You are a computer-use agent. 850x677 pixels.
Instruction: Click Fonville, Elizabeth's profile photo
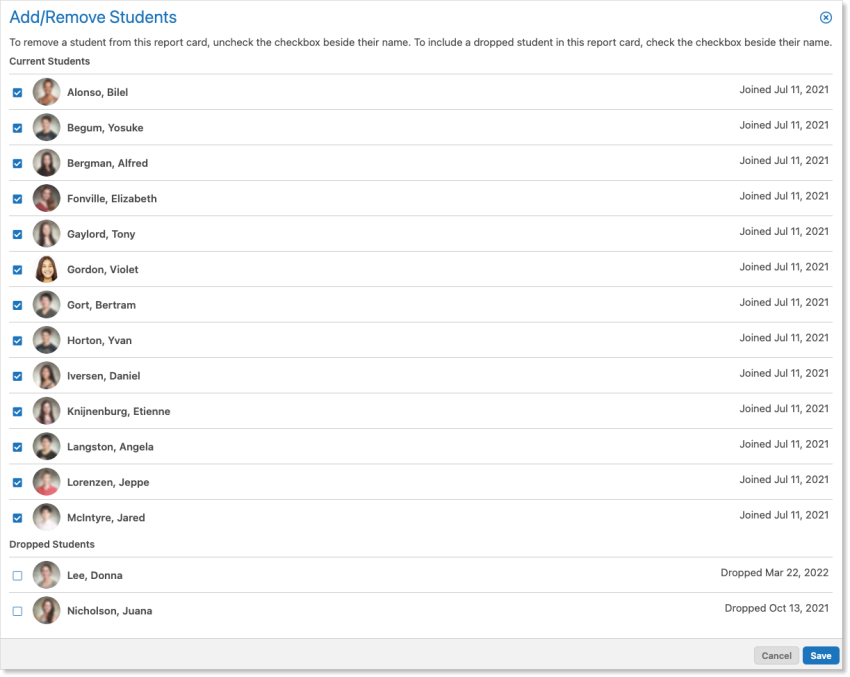point(46,198)
